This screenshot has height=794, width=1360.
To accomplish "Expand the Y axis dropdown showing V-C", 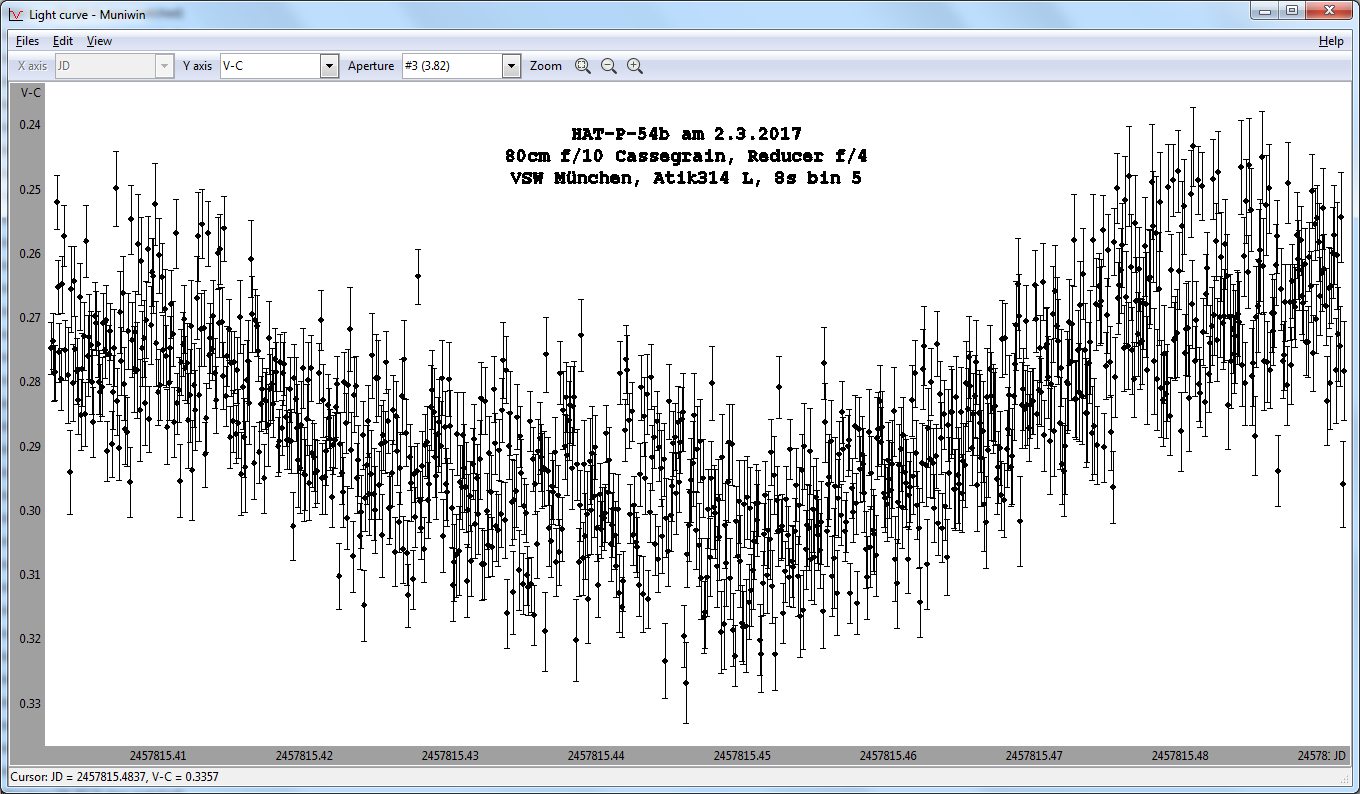I will (x=329, y=66).
